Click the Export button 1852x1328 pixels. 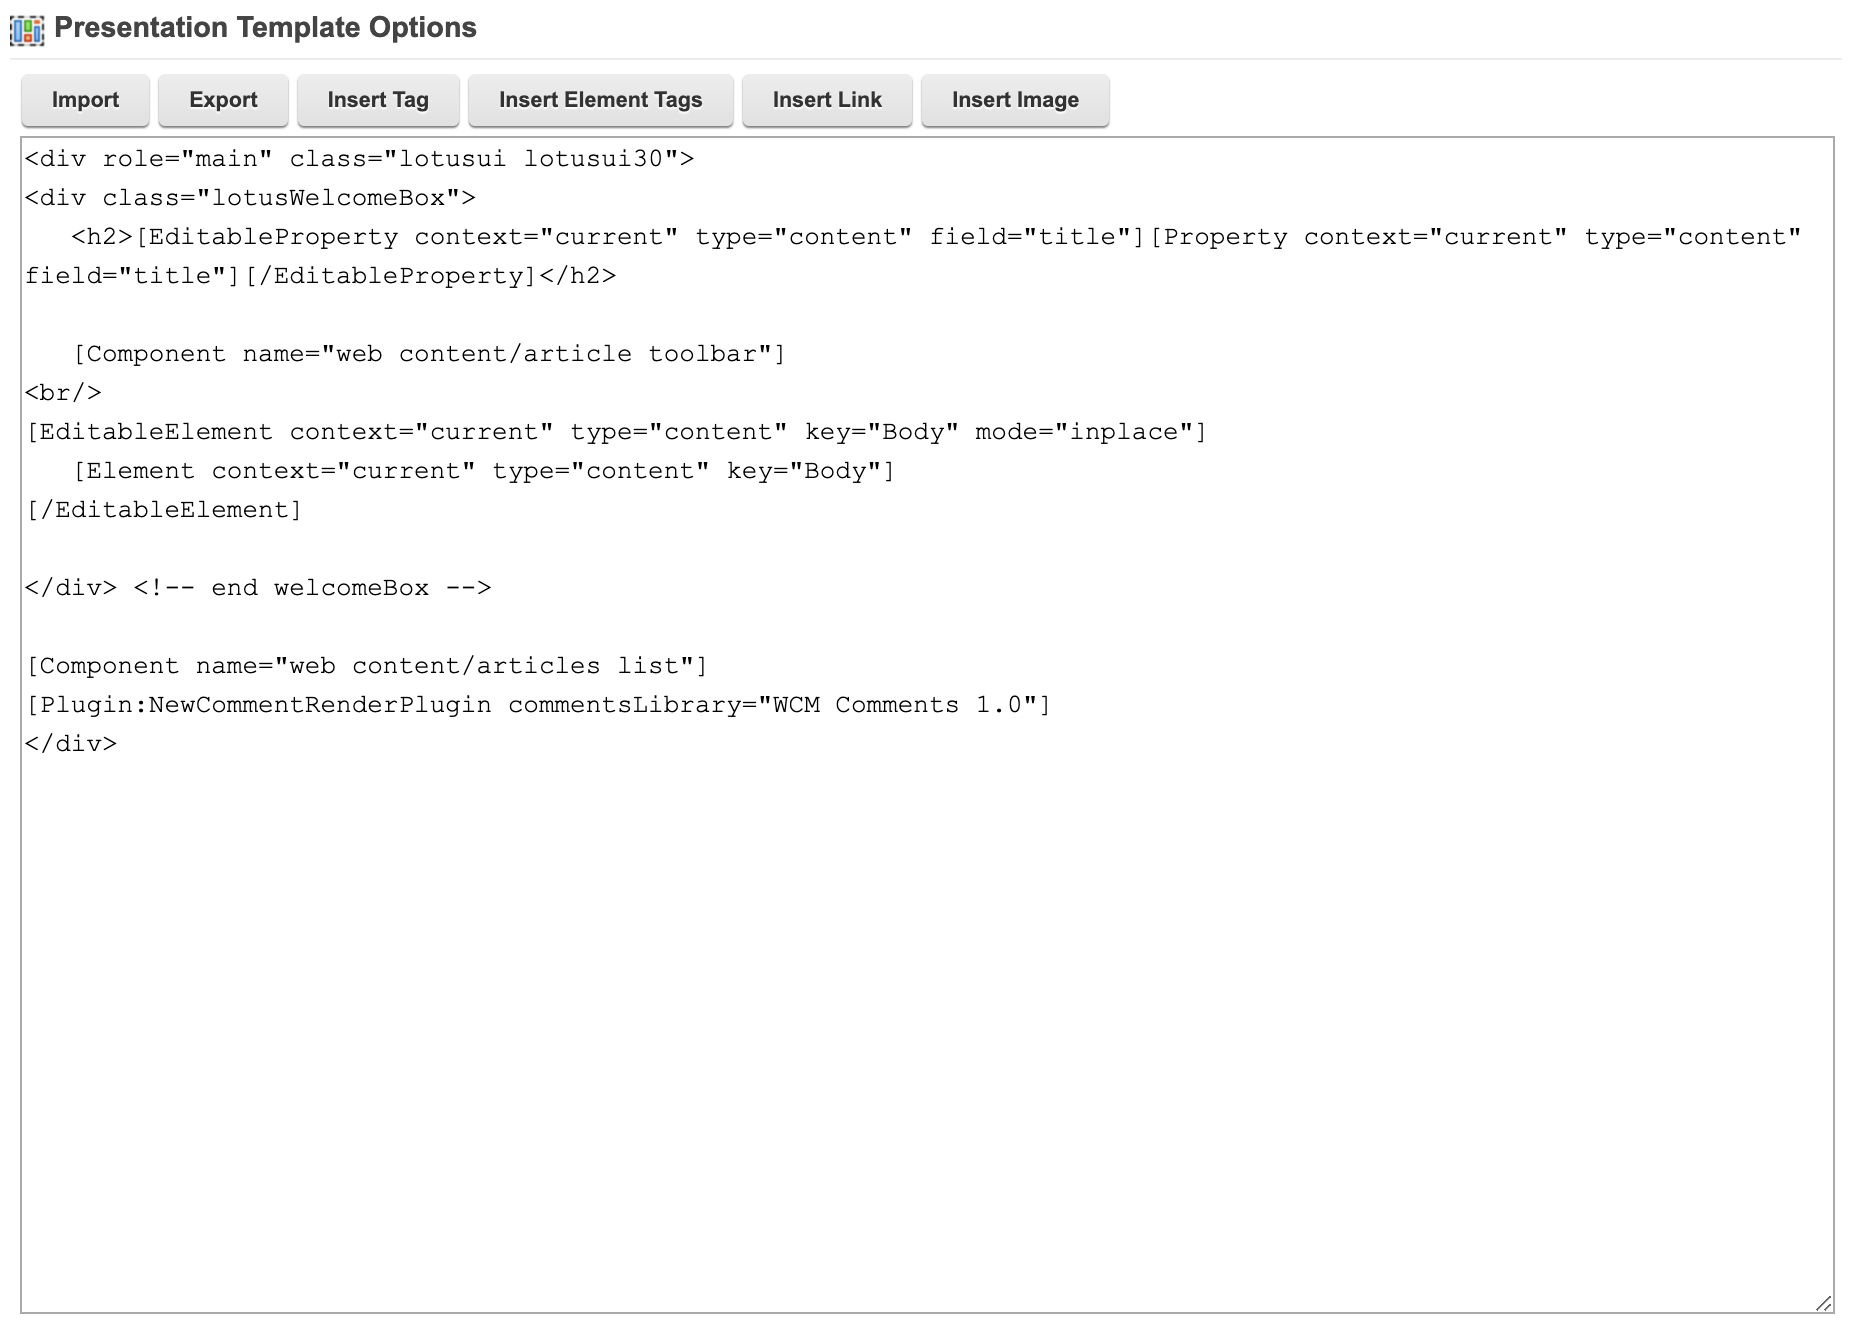222,100
